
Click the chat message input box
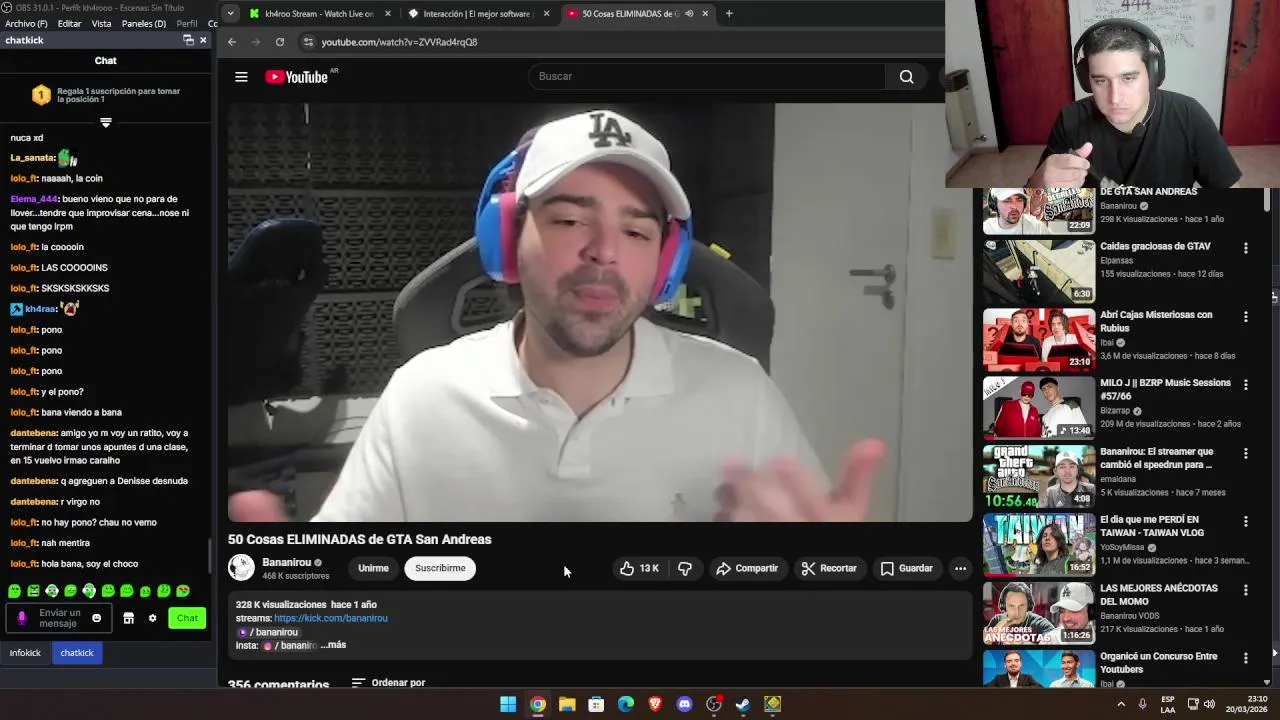60,618
